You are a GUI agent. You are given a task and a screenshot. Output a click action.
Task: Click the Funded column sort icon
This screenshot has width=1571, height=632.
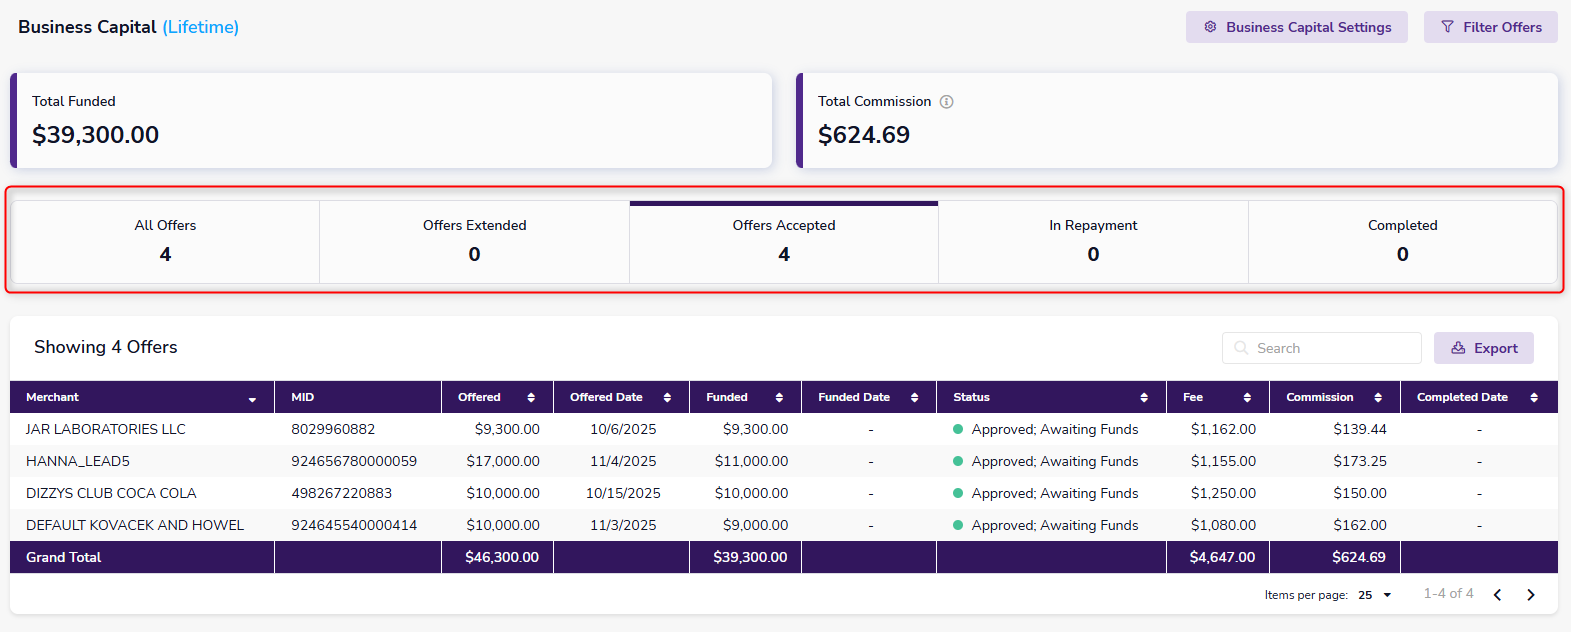pos(779,398)
